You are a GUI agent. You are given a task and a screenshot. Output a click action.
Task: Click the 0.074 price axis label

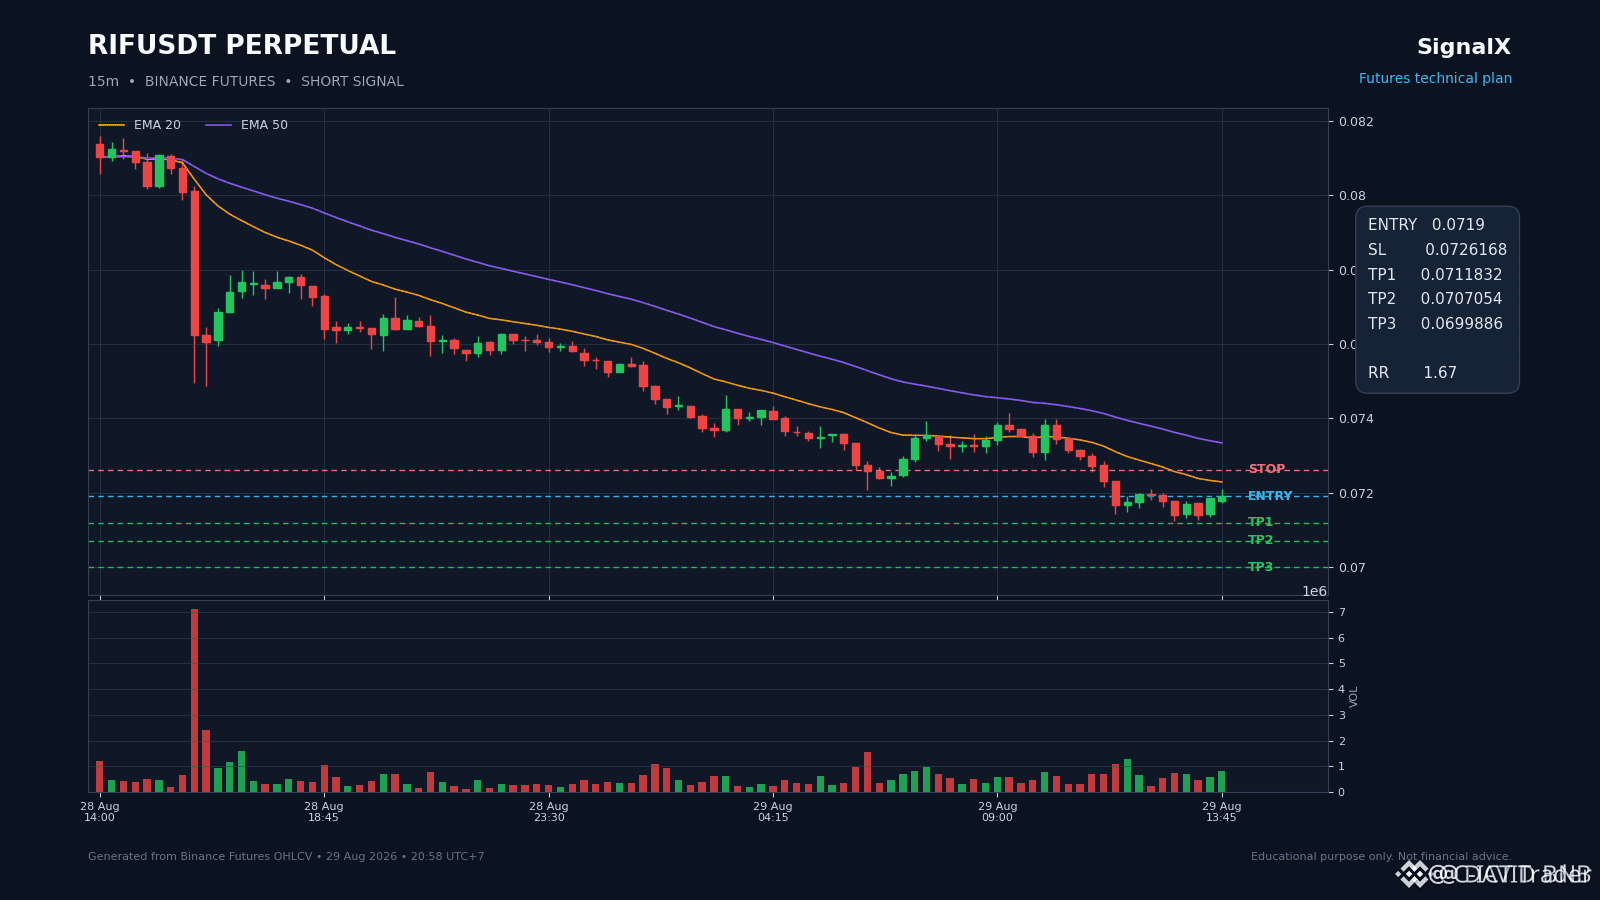tap(1356, 419)
